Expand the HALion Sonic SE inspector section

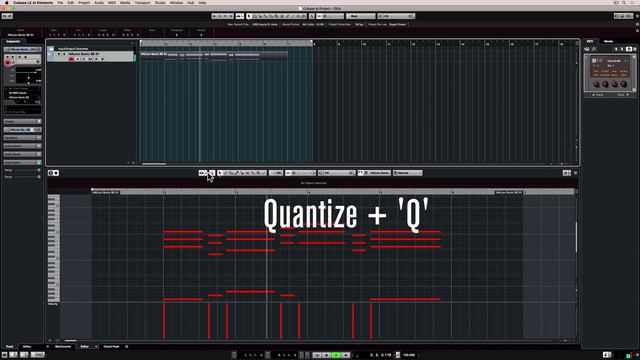point(22,130)
